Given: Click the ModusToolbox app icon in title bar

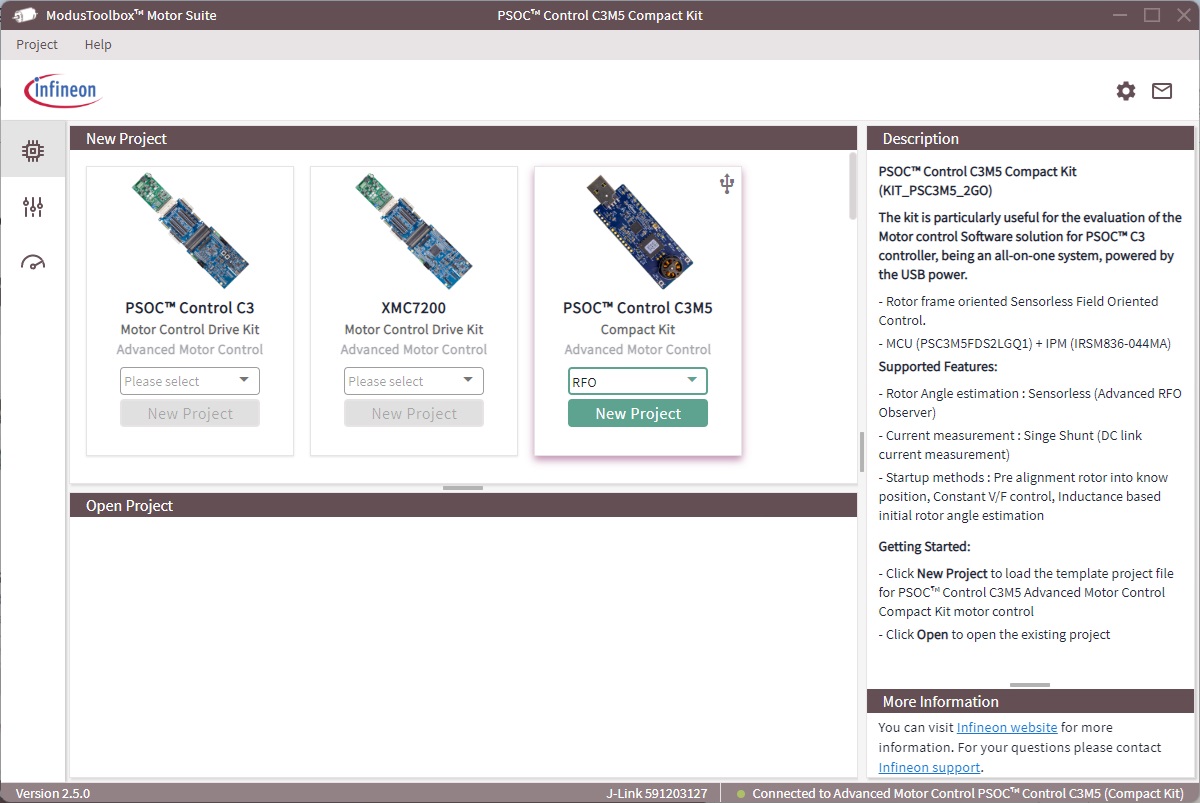Looking at the screenshot, I should (25, 15).
